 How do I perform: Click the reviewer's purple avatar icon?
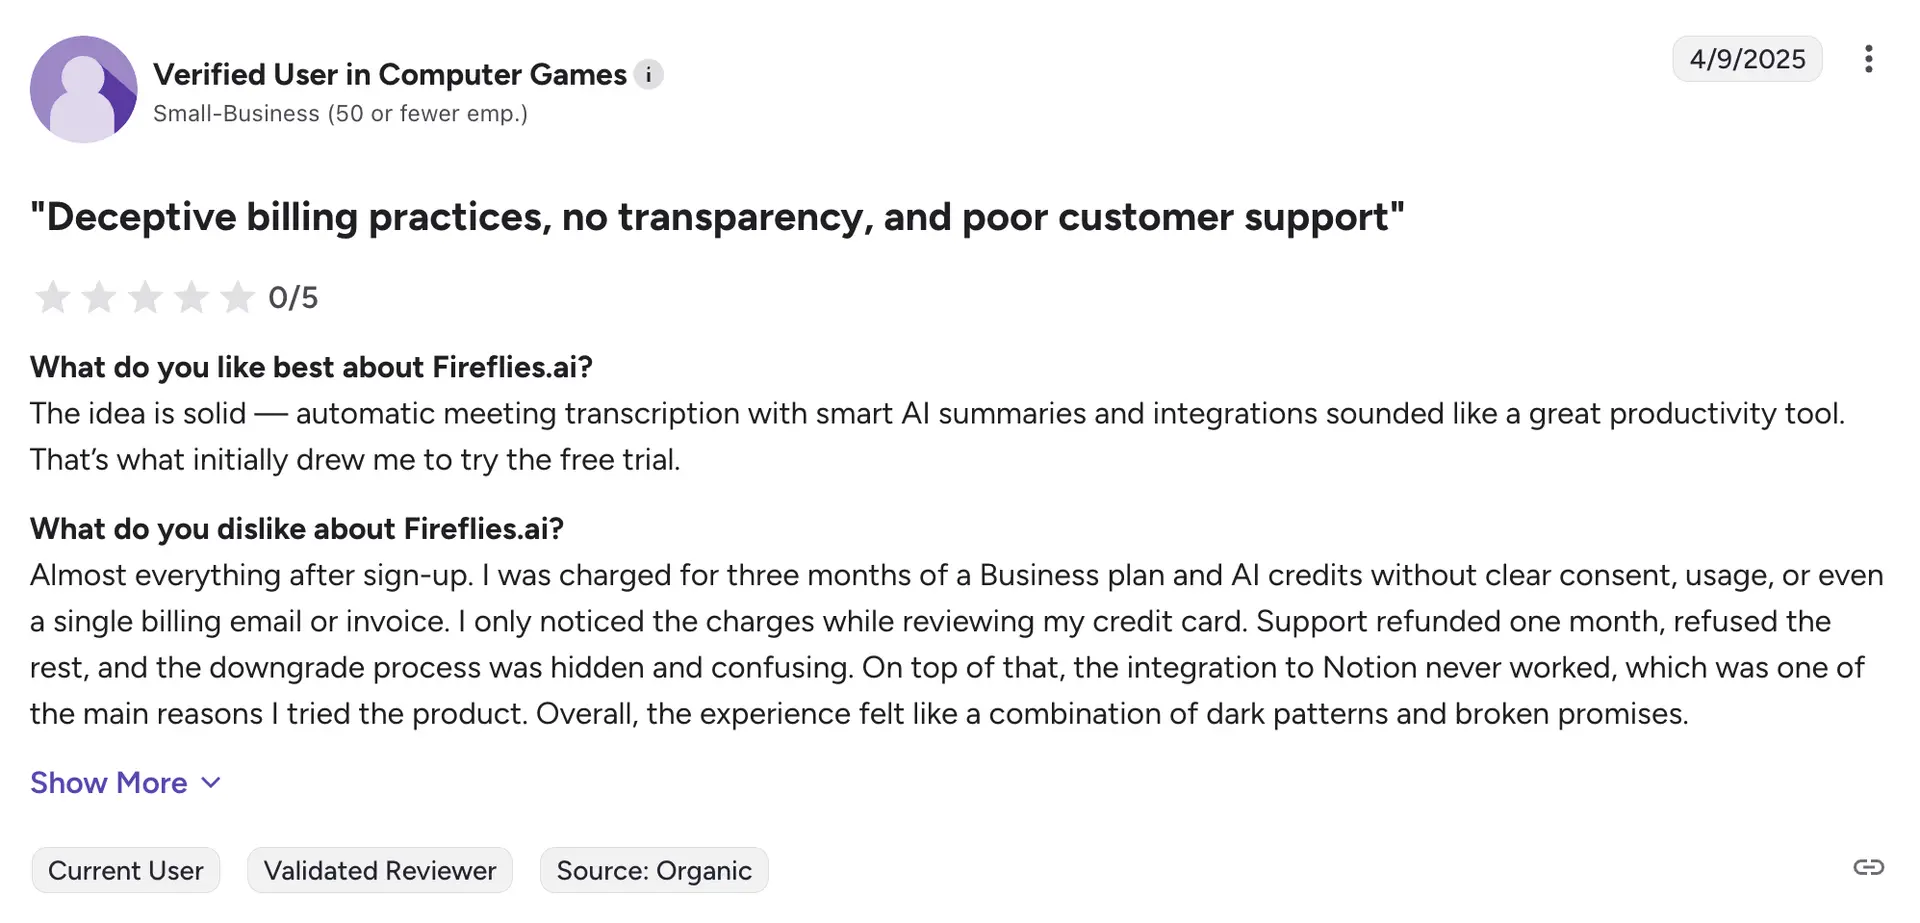[x=84, y=90]
